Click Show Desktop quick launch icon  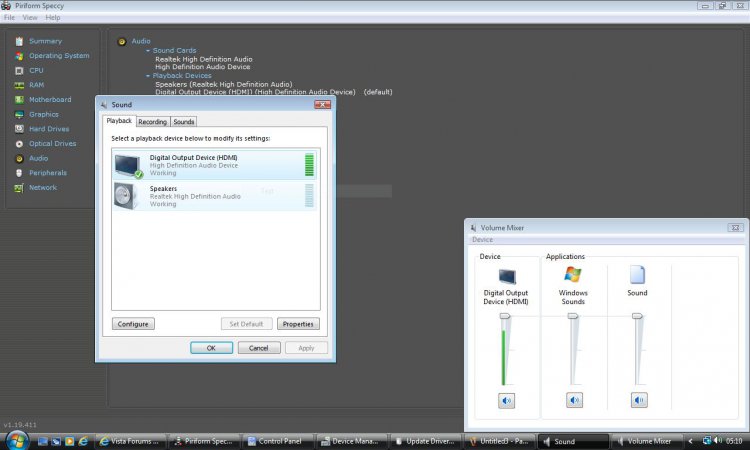pyautogui.click(x=43, y=441)
